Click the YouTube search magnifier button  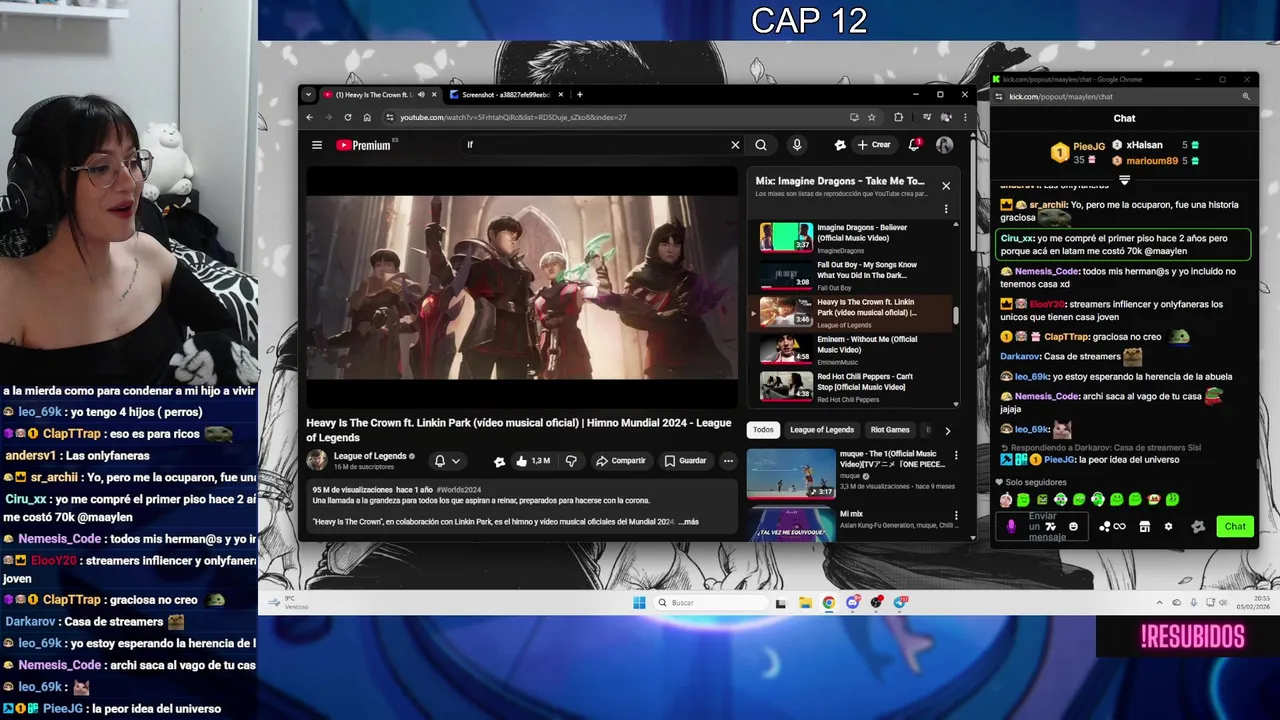tap(761, 145)
